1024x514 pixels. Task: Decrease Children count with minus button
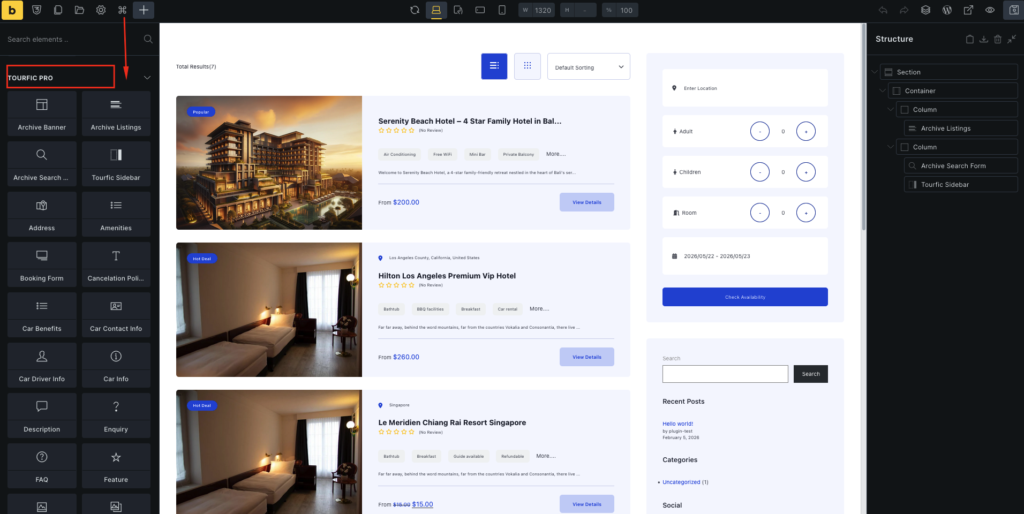tap(760, 172)
